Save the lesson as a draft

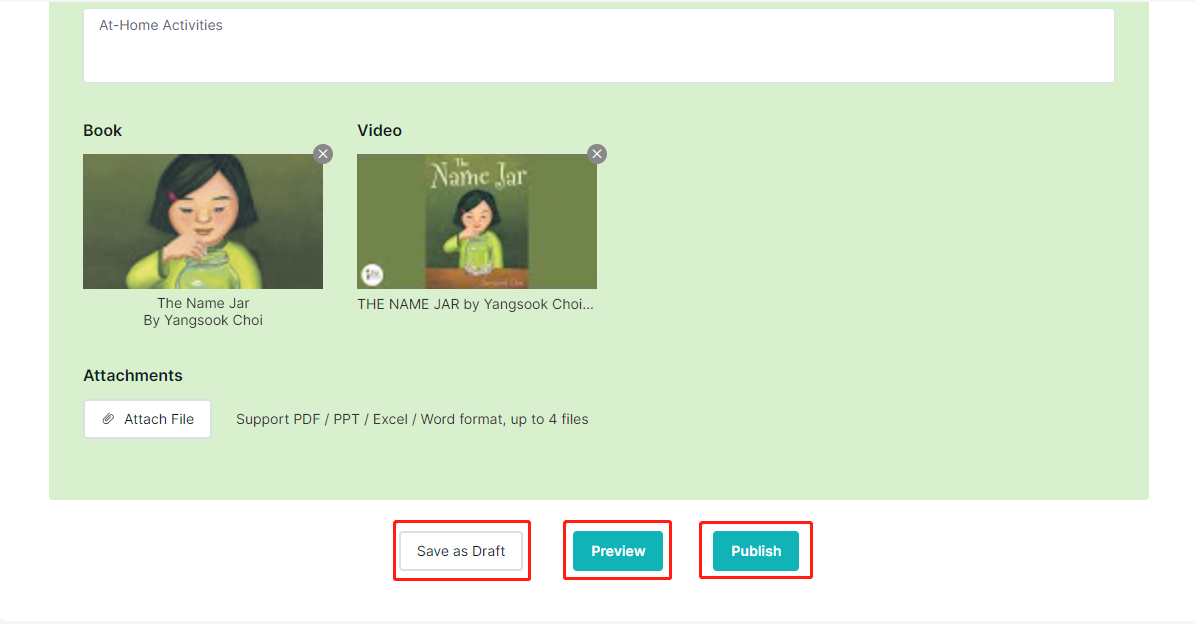(x=461, y=551)
